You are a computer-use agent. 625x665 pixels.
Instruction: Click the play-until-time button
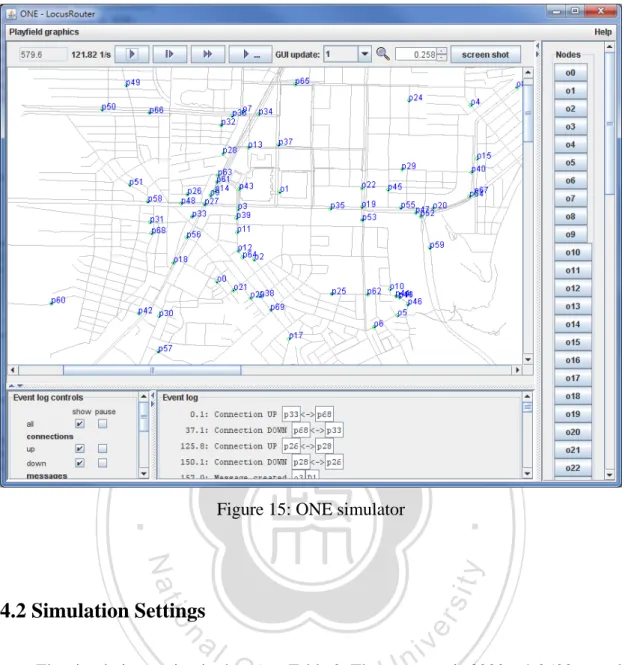tap(250, 54)
